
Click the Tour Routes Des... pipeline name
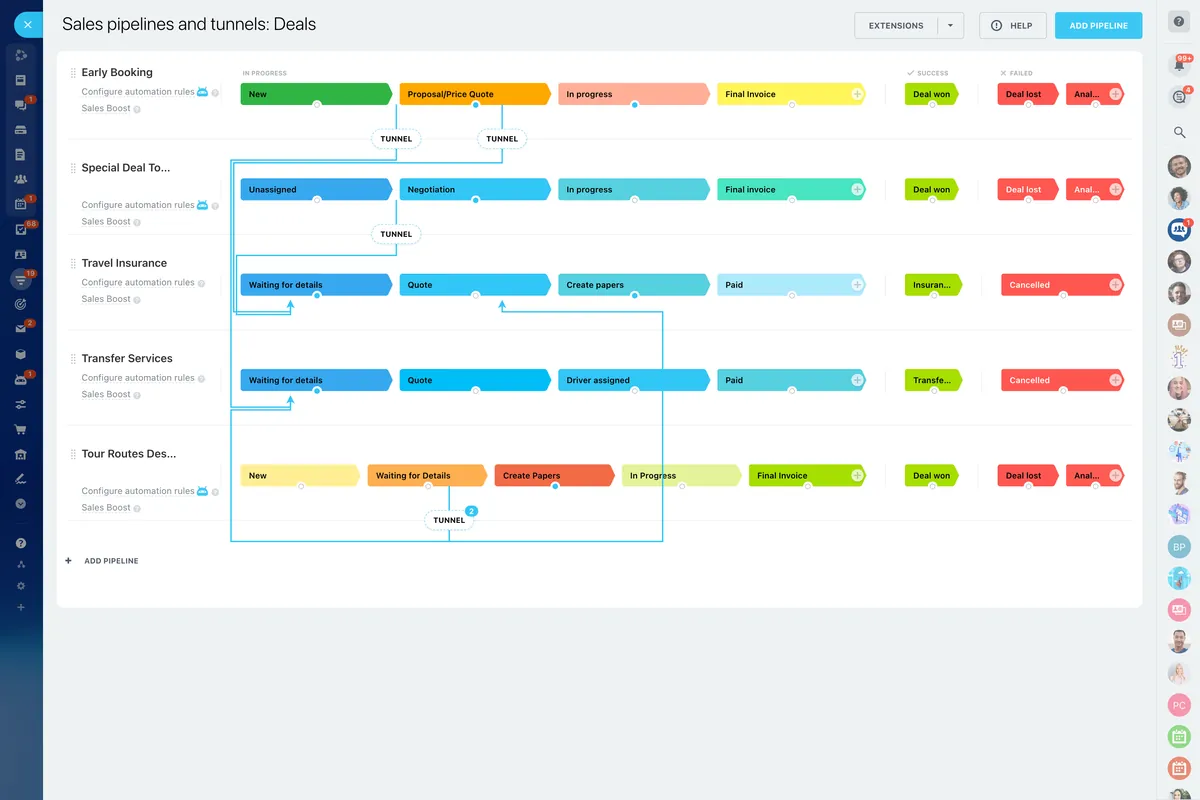pyautogui.click(x=129, y=454)
